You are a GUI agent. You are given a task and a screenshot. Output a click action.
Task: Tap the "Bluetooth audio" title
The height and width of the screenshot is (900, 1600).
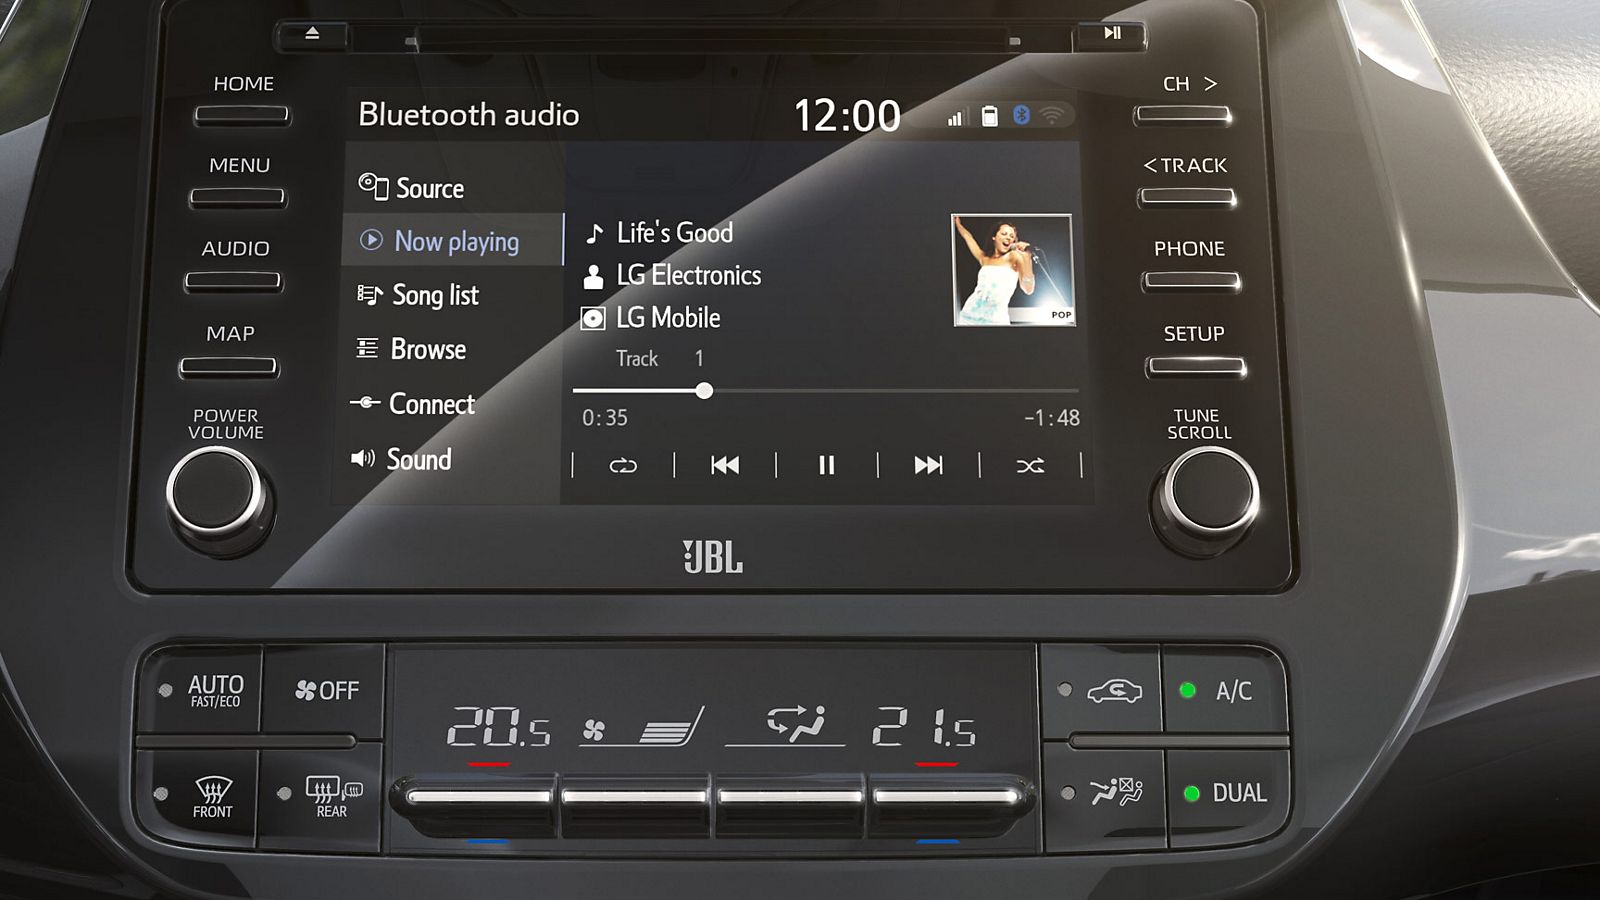[469, 115]
